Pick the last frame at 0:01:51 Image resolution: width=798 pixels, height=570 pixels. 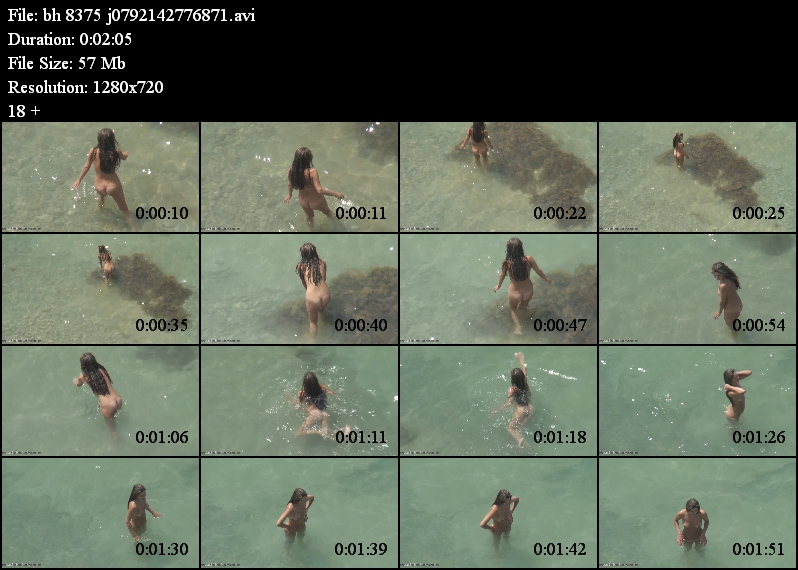coord(698,512)
